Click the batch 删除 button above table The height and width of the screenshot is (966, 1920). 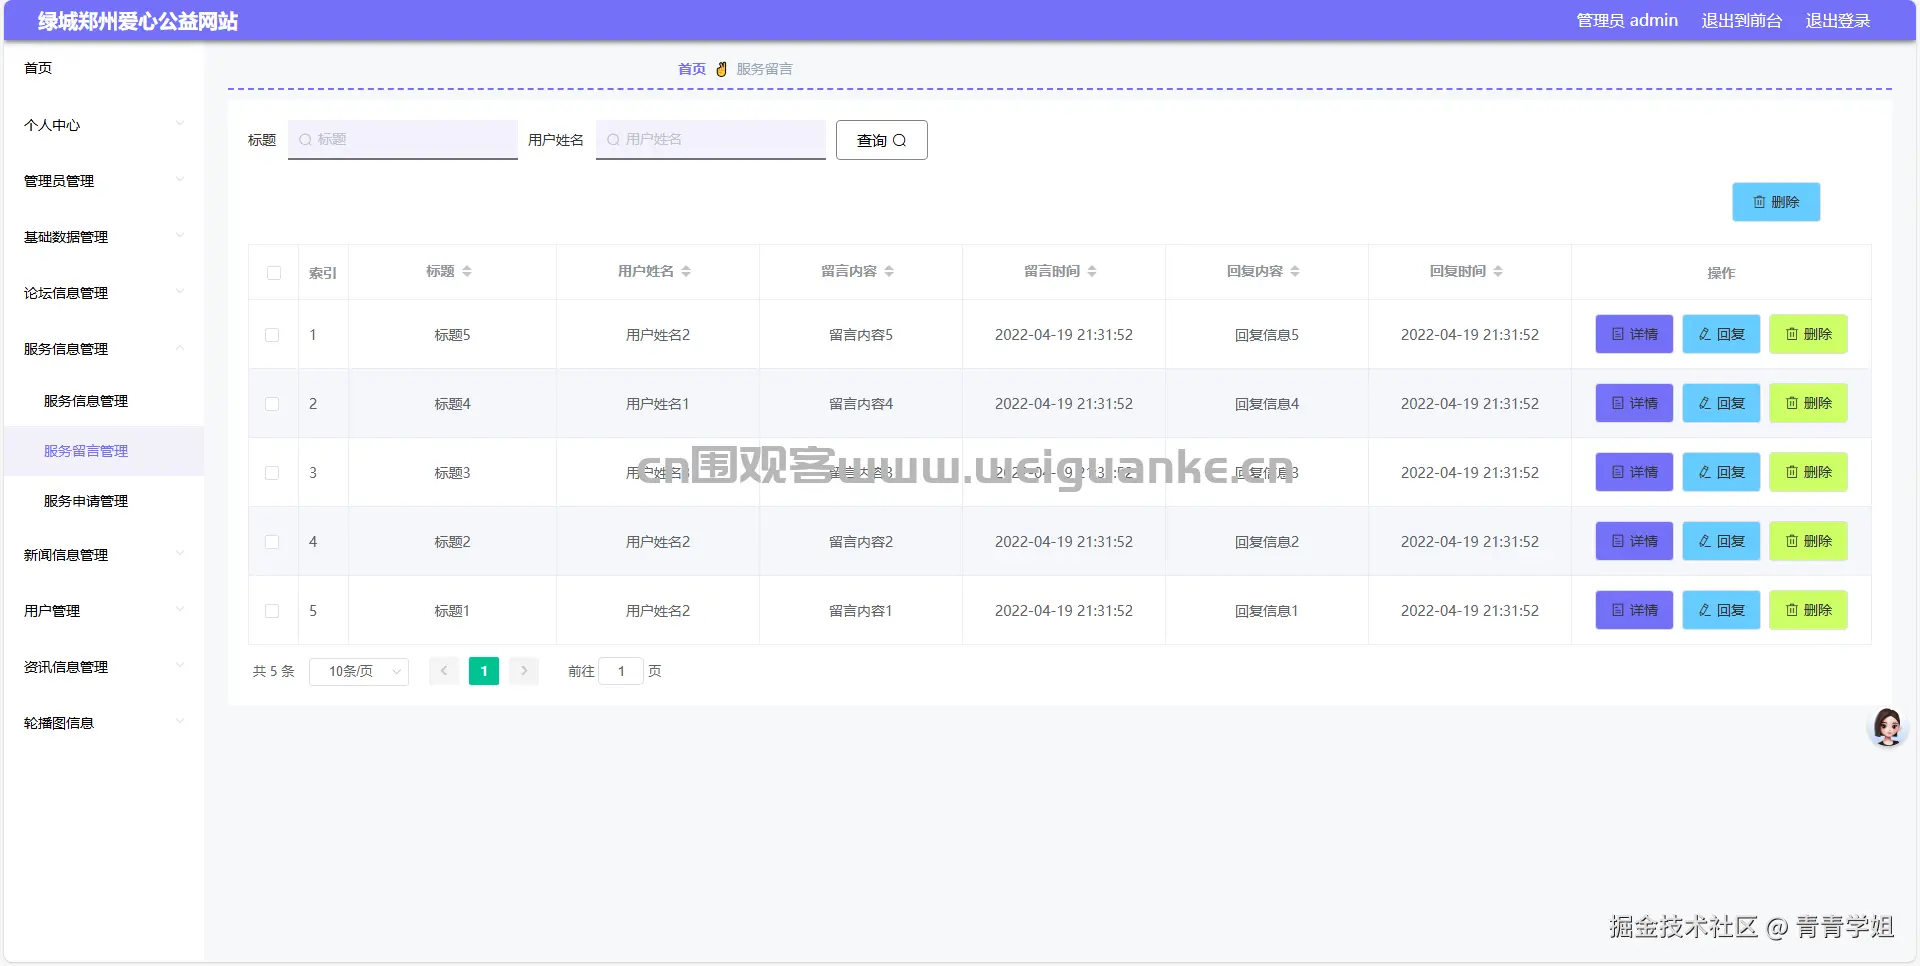tap(1776, 202)
